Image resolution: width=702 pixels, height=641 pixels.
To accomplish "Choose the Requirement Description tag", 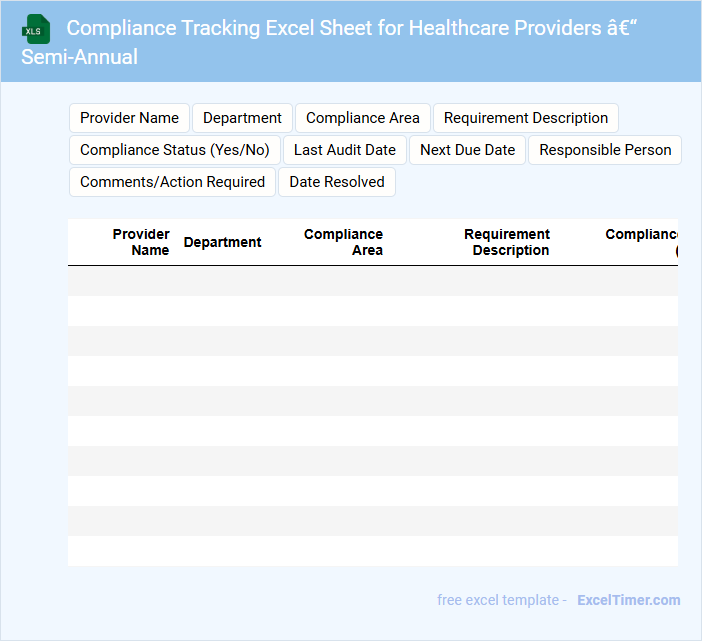I will (x=525, y=118).
